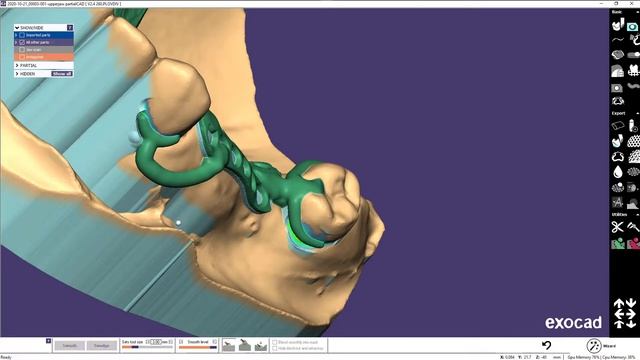Select the clasp hook tool icon
This screenshot has width=640, height=360.
634,40
